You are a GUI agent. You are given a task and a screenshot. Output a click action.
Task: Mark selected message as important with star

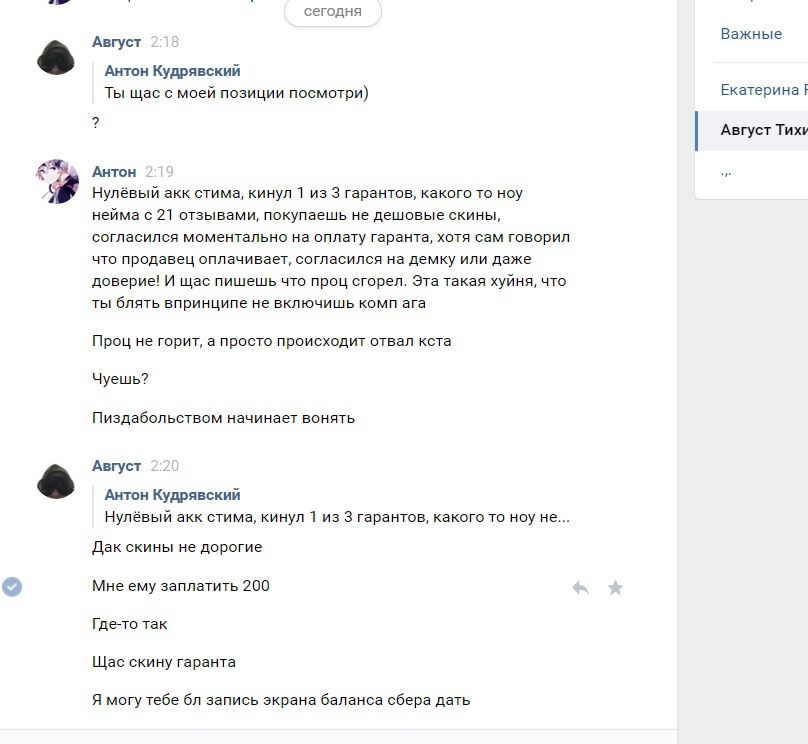[616, 588]
